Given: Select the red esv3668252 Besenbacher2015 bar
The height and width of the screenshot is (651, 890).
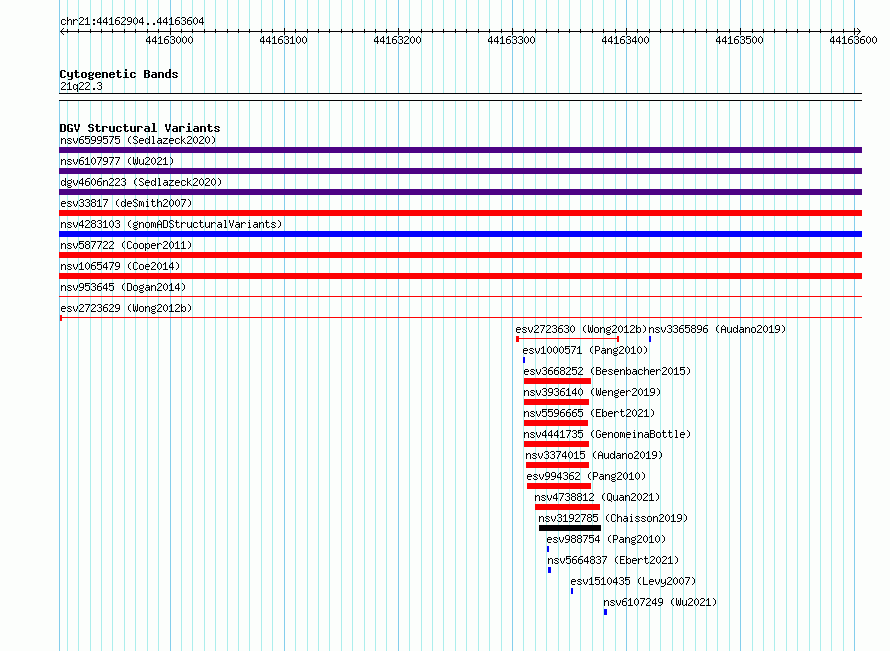Looking at the screenshot, I should 557,381.
